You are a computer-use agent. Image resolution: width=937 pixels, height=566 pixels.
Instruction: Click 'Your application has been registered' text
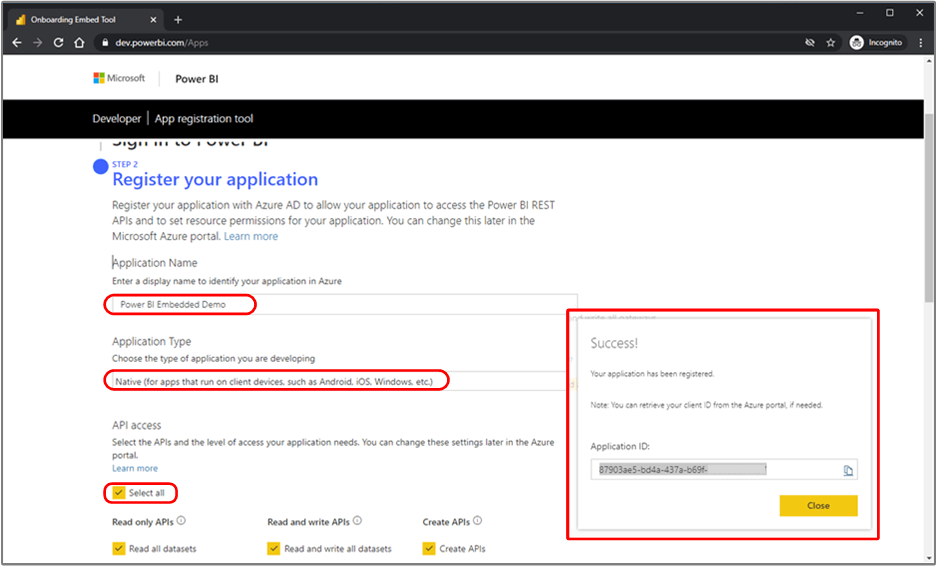click(x=652, y=374)
